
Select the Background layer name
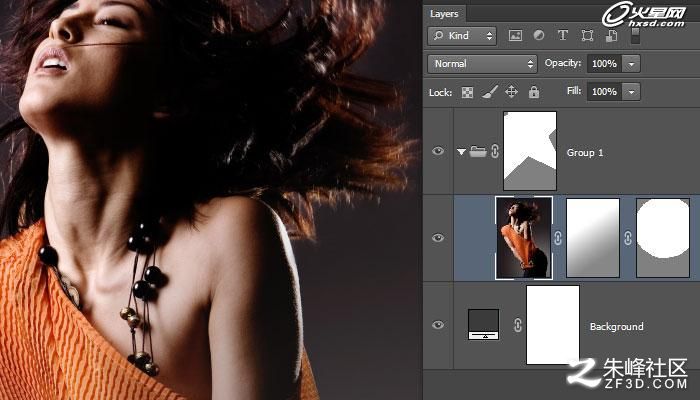617,326
